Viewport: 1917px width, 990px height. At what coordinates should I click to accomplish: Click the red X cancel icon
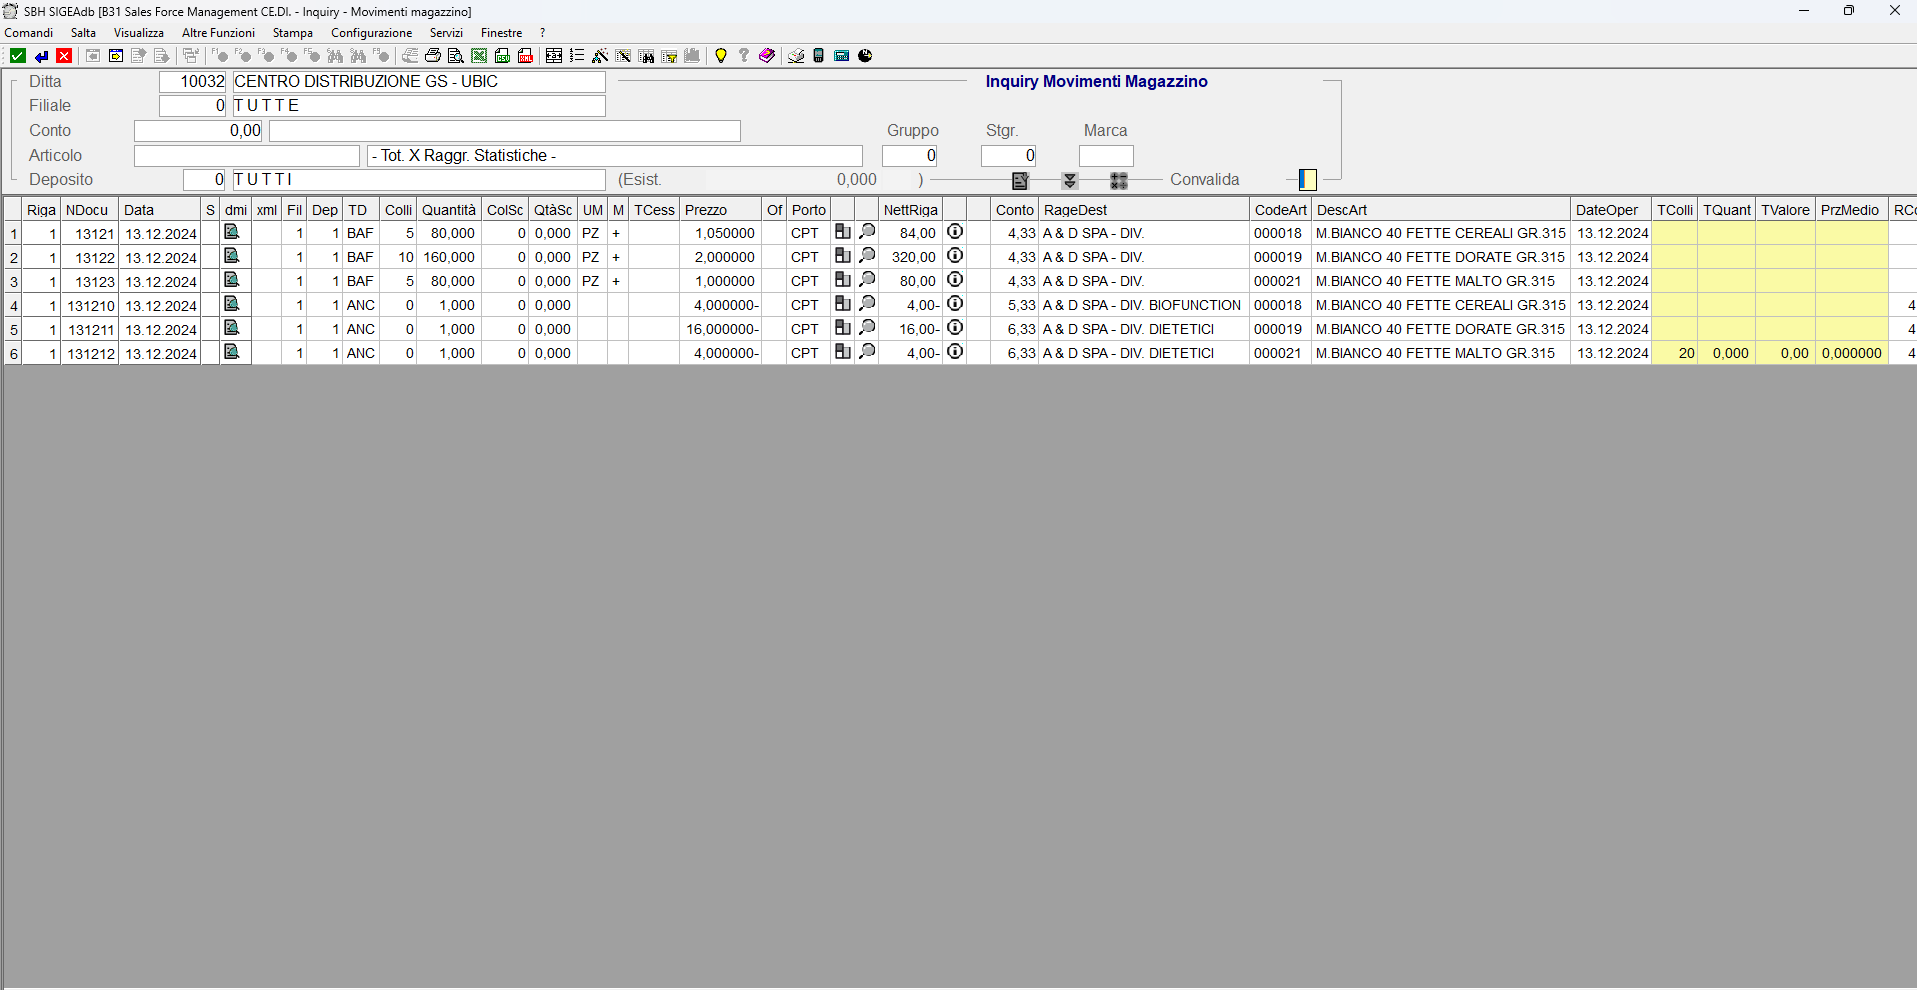[x=64, y=56]
